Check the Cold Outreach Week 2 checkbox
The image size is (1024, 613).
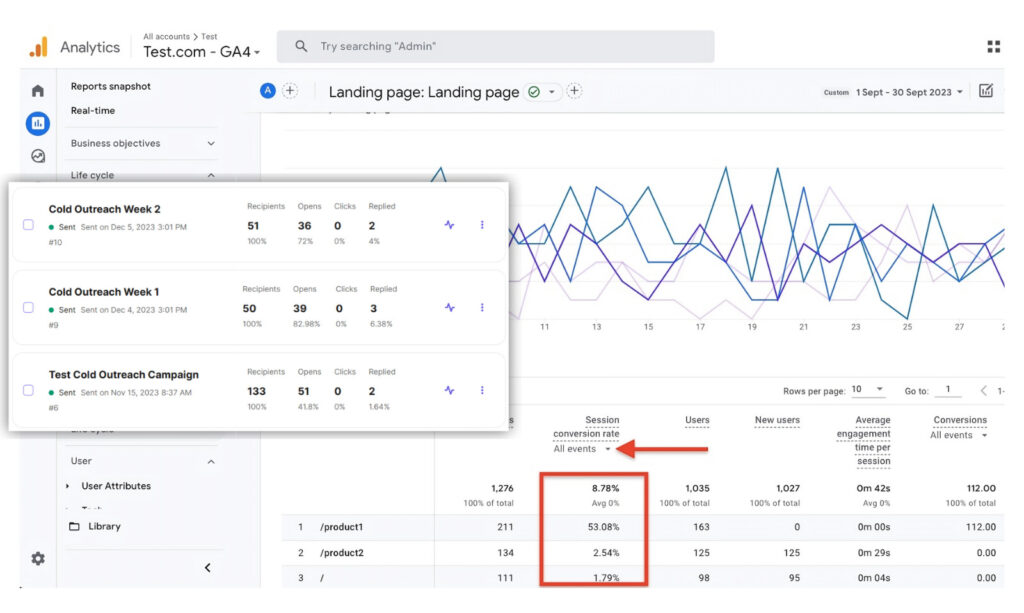(28, 225)
